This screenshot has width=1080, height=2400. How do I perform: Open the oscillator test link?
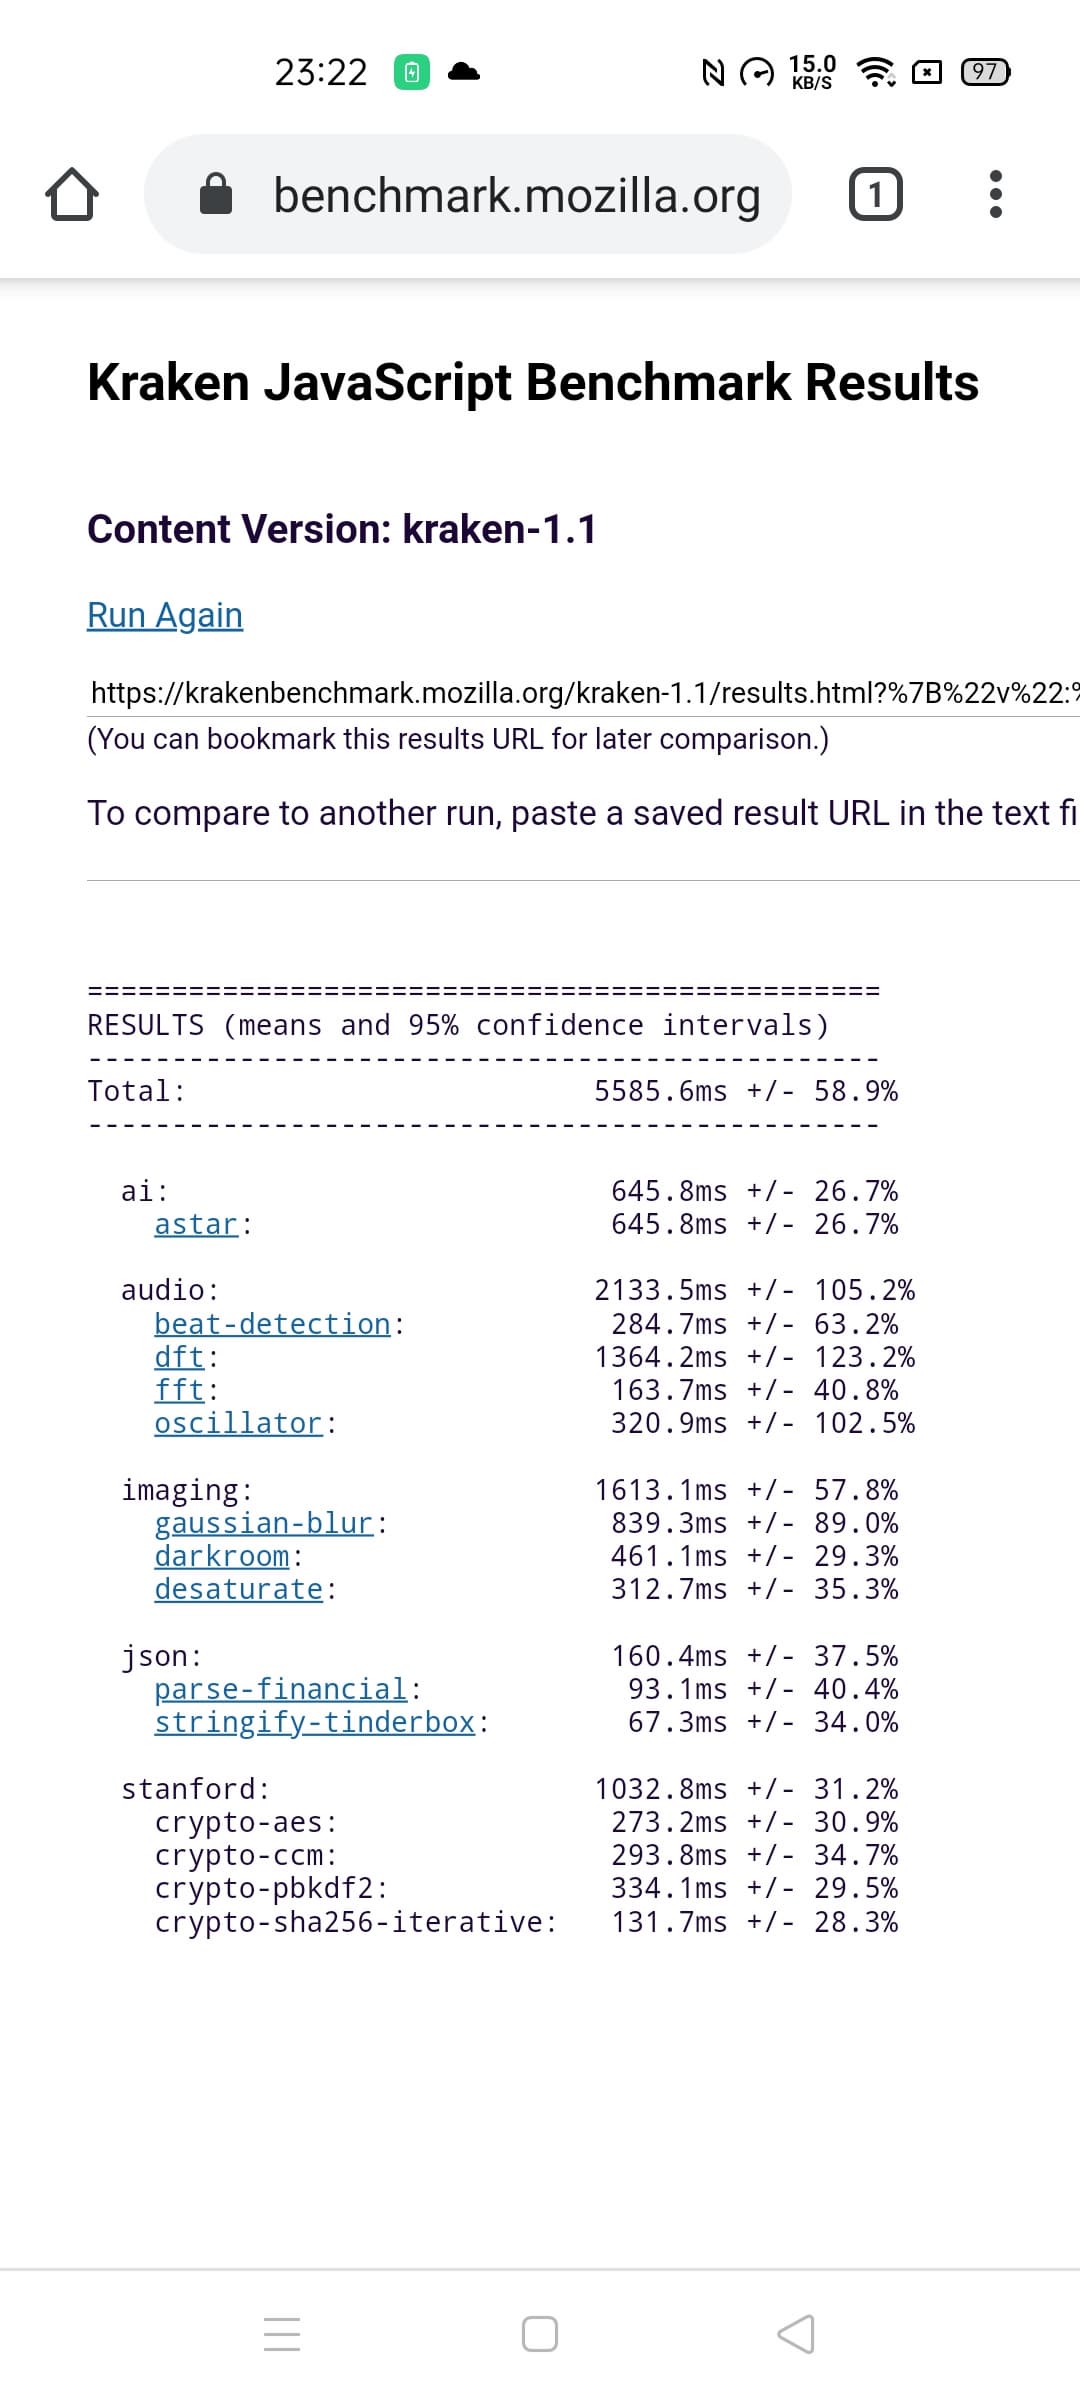[238, 1423]
